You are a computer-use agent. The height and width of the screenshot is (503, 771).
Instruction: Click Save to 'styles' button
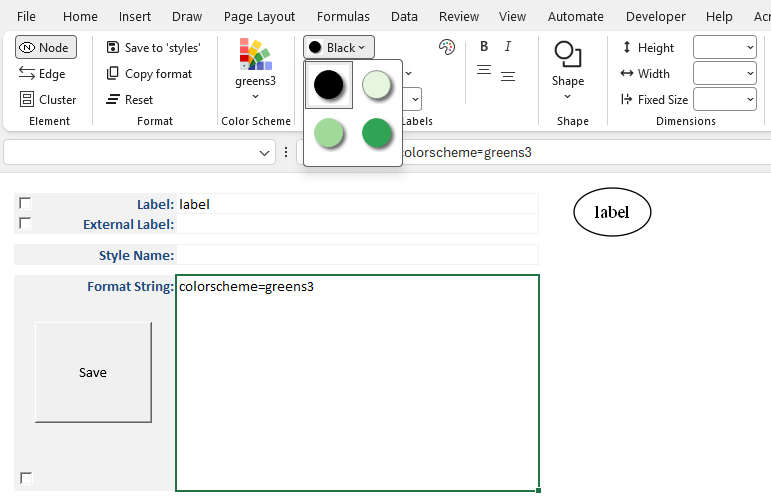(153, 47)
